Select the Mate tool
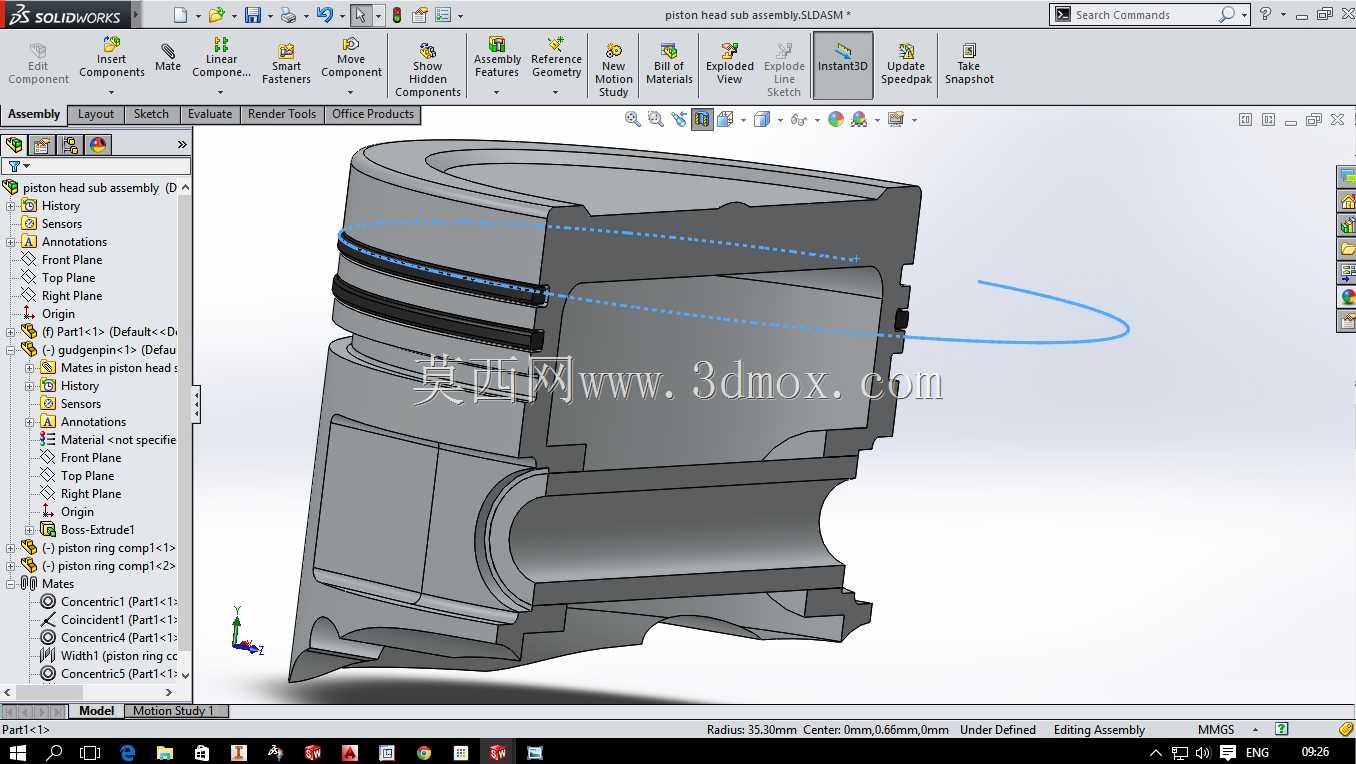The height and width of the screenshot is (764, 1356). click(x=168, y=58)
